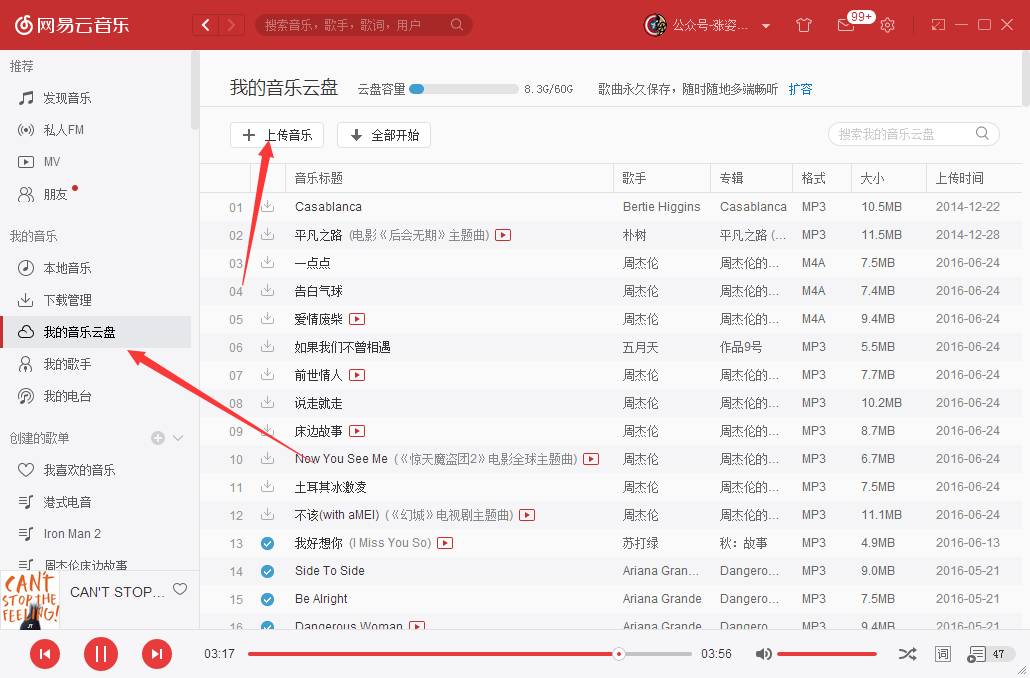Click the cloud capacity progress bar
Screen dimensions: 1030x678
(x=464, y=89)
